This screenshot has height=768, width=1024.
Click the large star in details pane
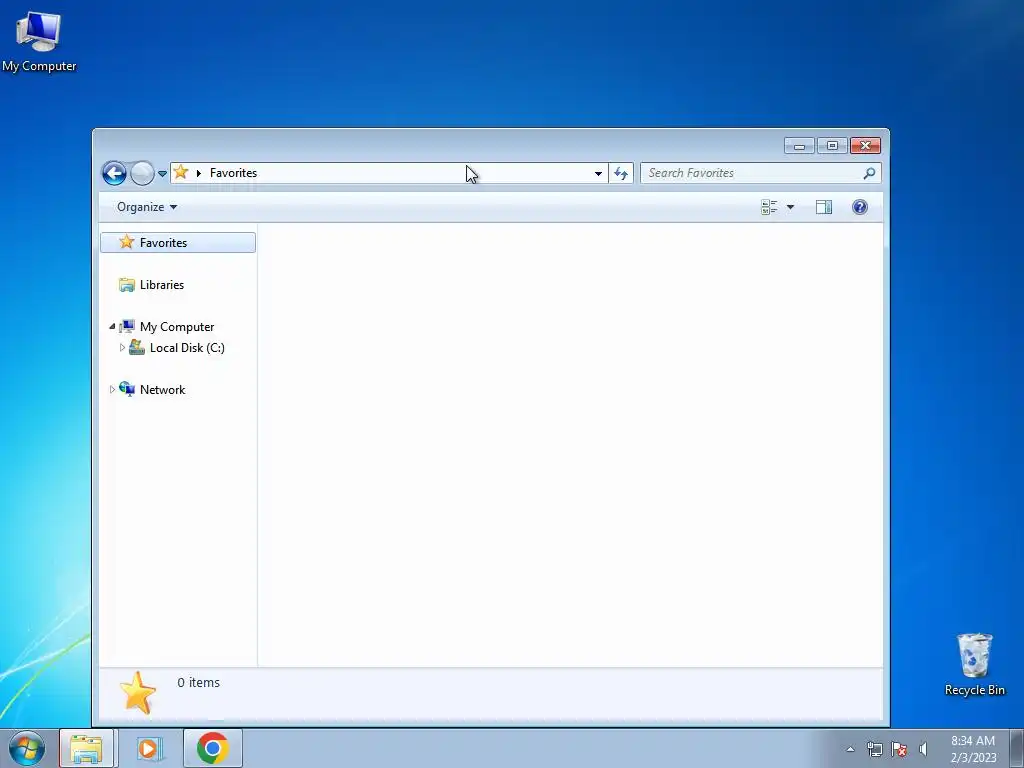click(138, 693)
